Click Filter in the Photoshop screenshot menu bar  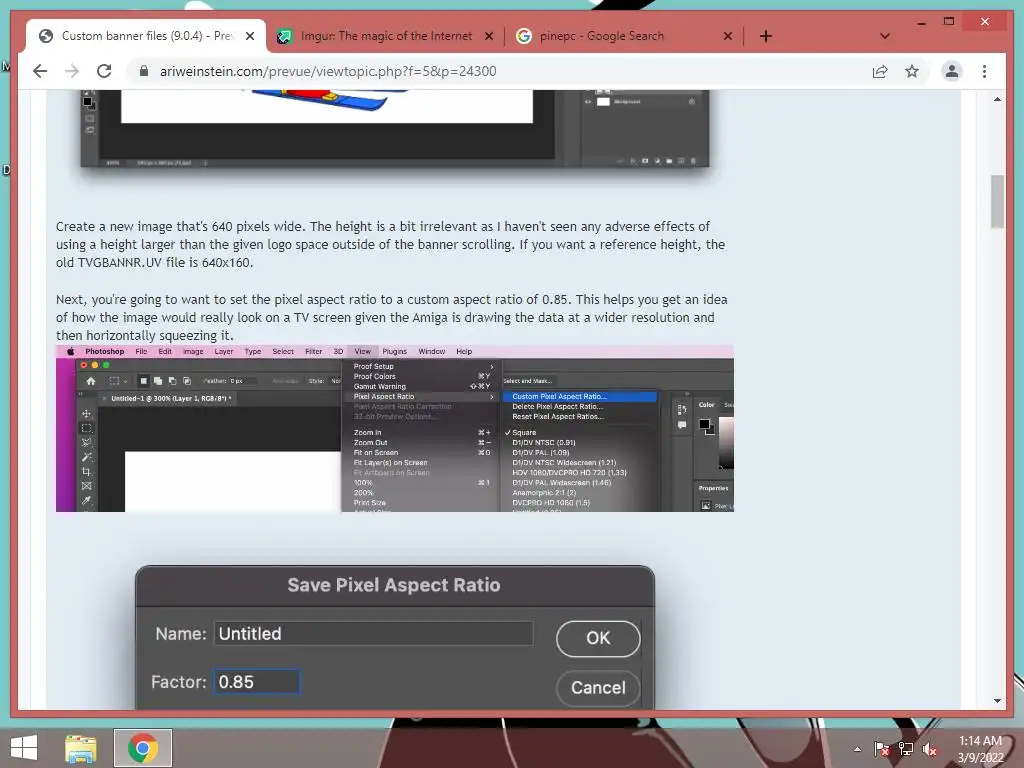pyautogui.click(x=313, y=351)
